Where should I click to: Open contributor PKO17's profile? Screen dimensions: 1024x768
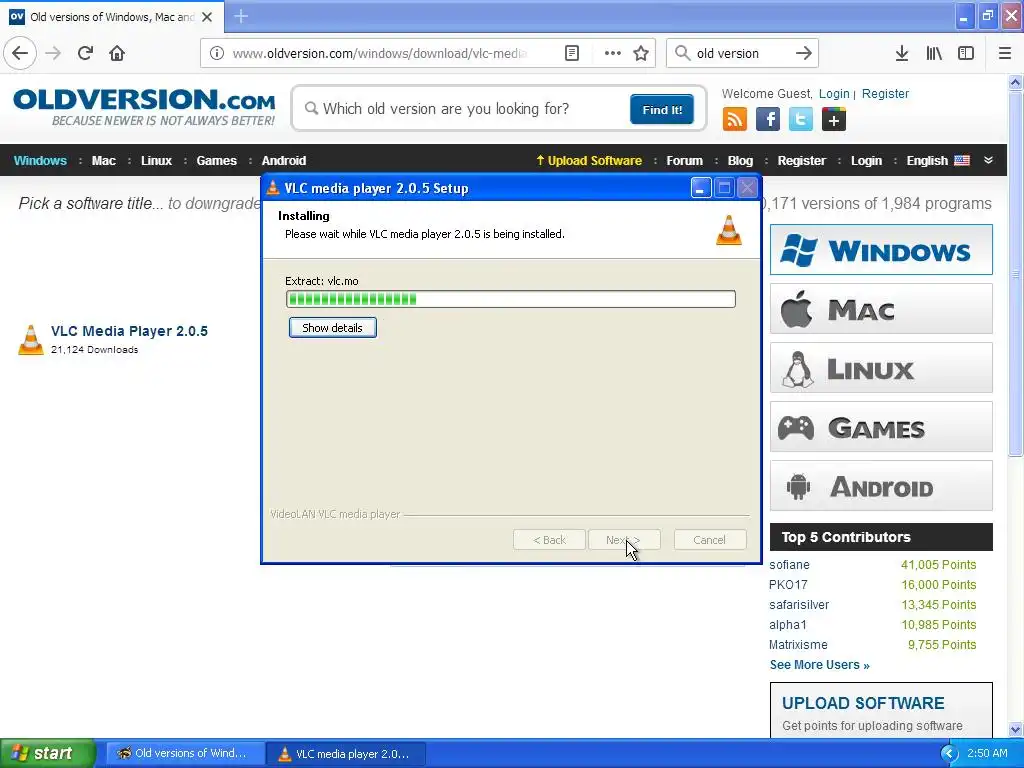(x=788, y=584)
